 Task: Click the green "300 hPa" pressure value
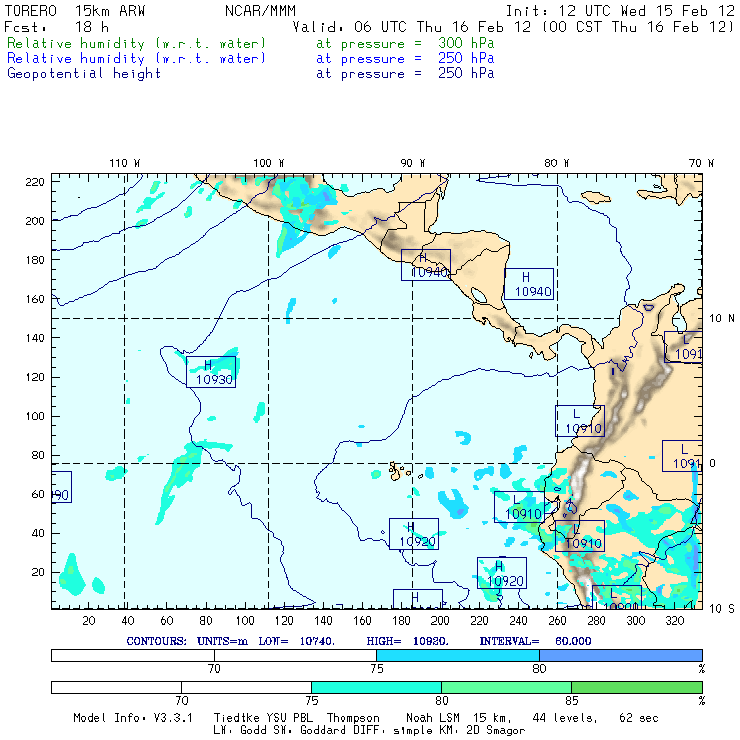point(466,43)
